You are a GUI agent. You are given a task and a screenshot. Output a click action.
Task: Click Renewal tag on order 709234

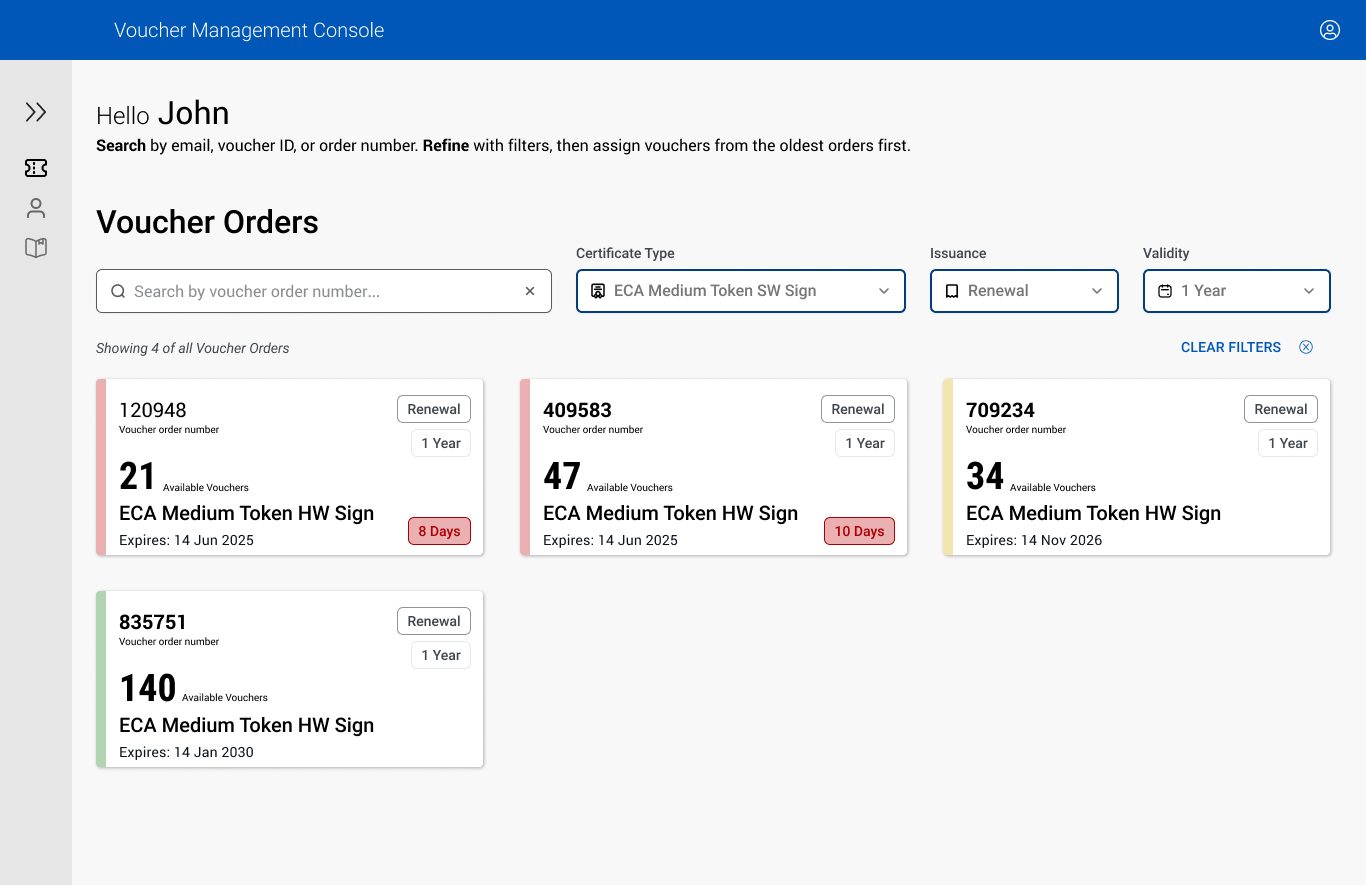(x=1281, y=409)
